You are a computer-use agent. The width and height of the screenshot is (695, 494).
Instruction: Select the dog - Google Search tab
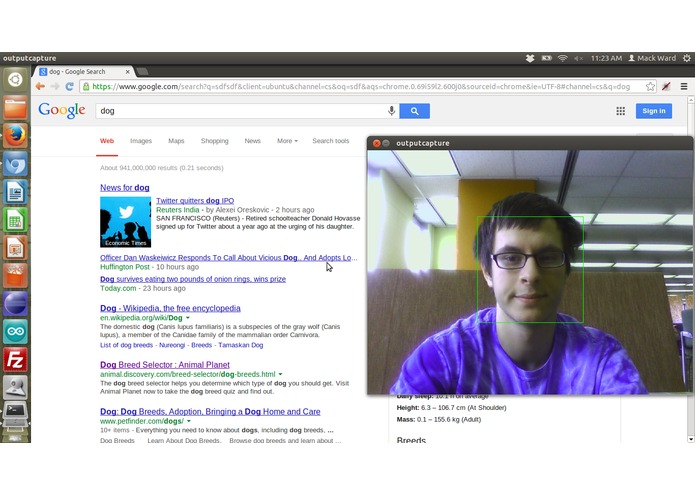[x=82, y=71]
